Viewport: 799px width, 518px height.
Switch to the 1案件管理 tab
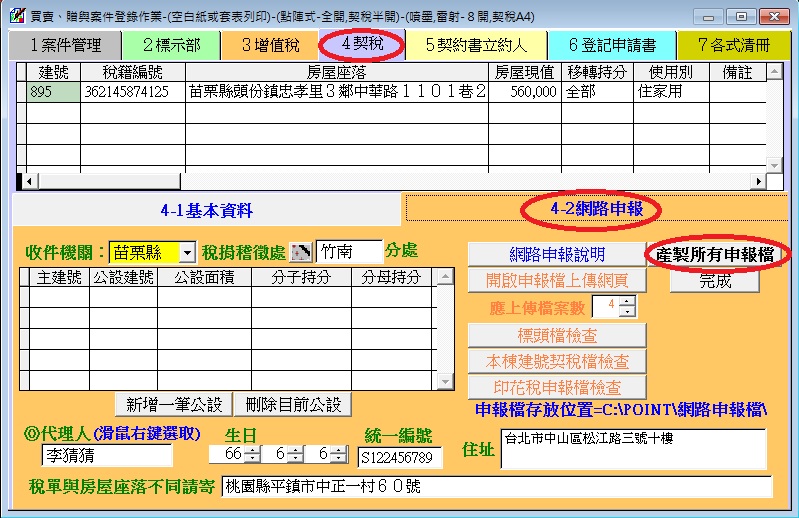65,45
